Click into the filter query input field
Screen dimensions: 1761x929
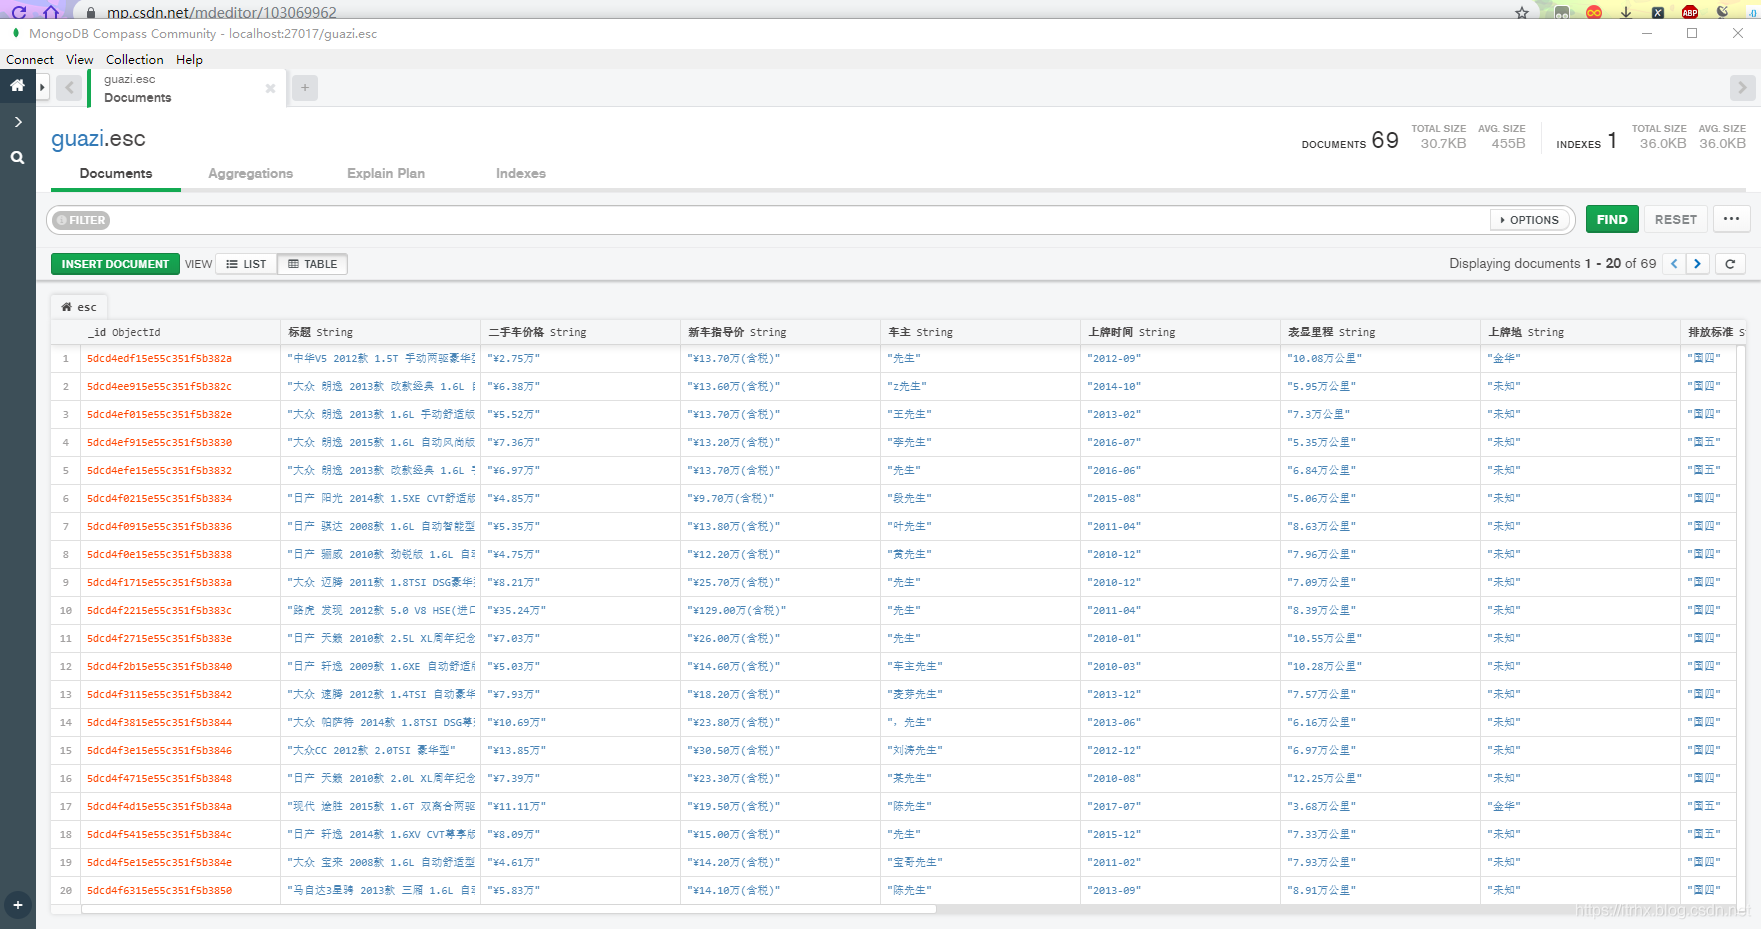pos(800,220)
